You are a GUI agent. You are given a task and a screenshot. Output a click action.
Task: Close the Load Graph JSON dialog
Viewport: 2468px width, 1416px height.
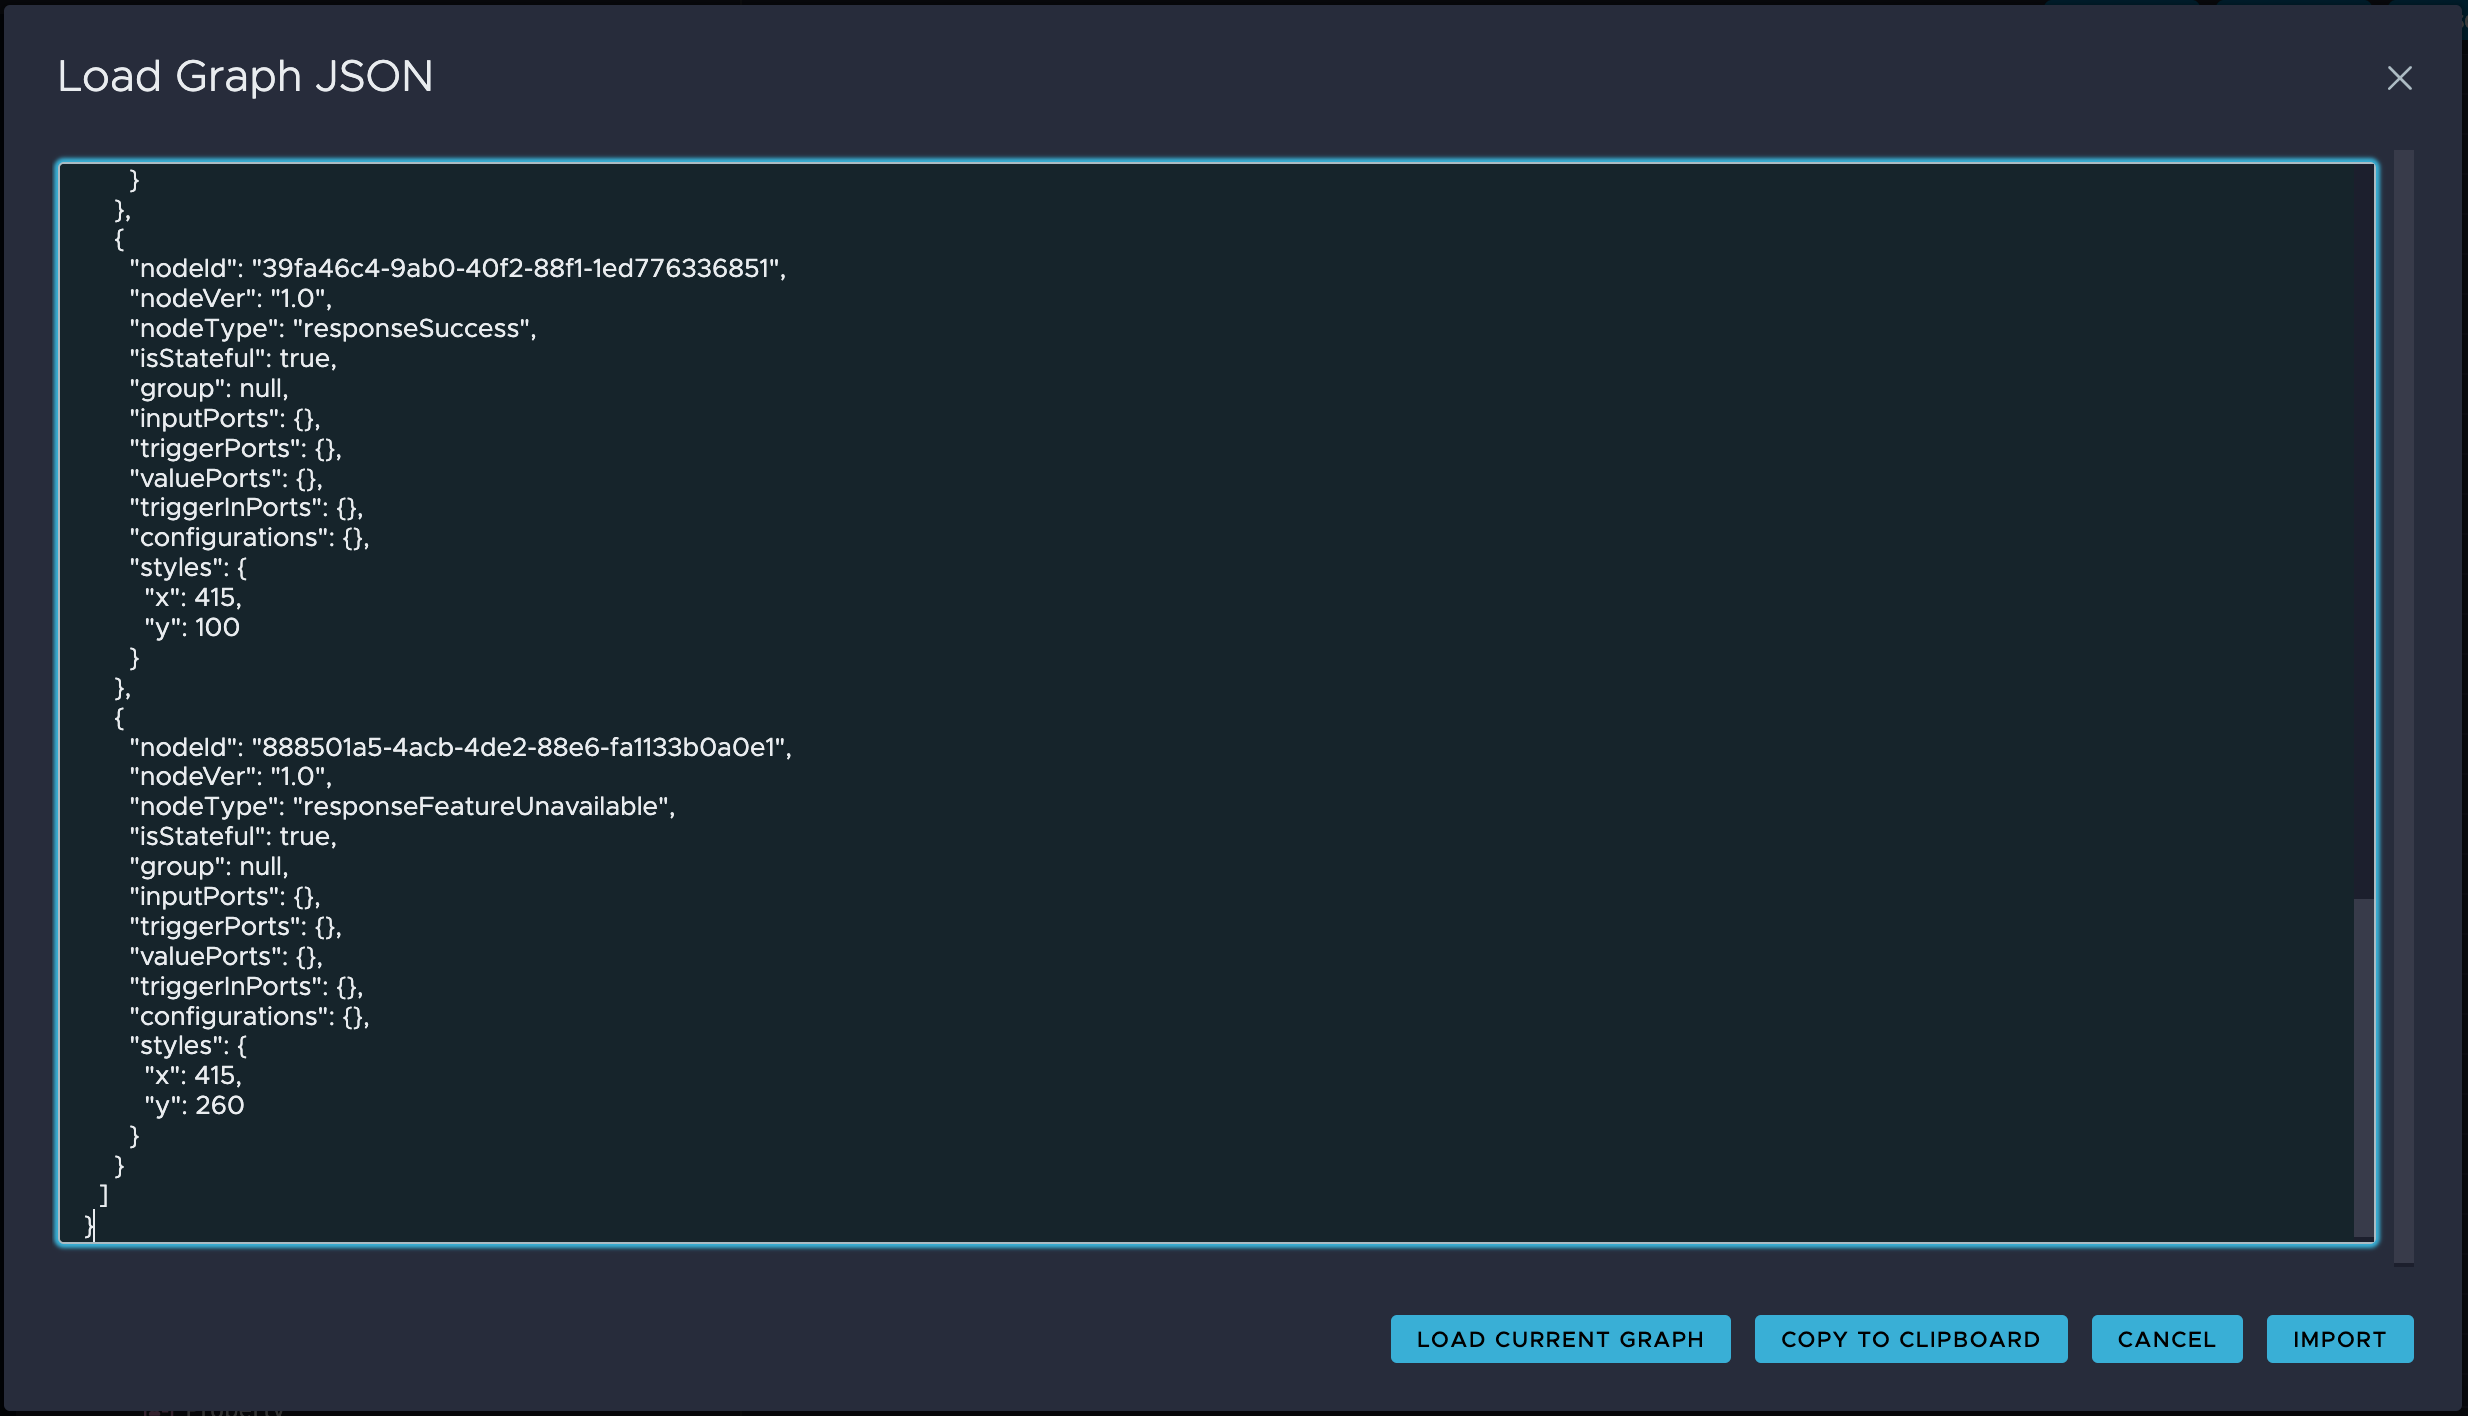pyautogui.click(x=2399, y=78)
